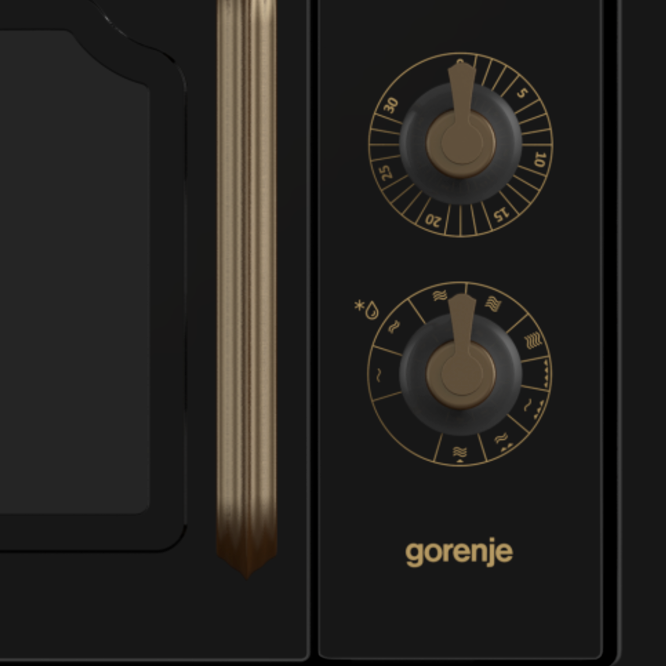
Task: Select the five-wave maximum power icon
Action: click(x=533, y=341)
